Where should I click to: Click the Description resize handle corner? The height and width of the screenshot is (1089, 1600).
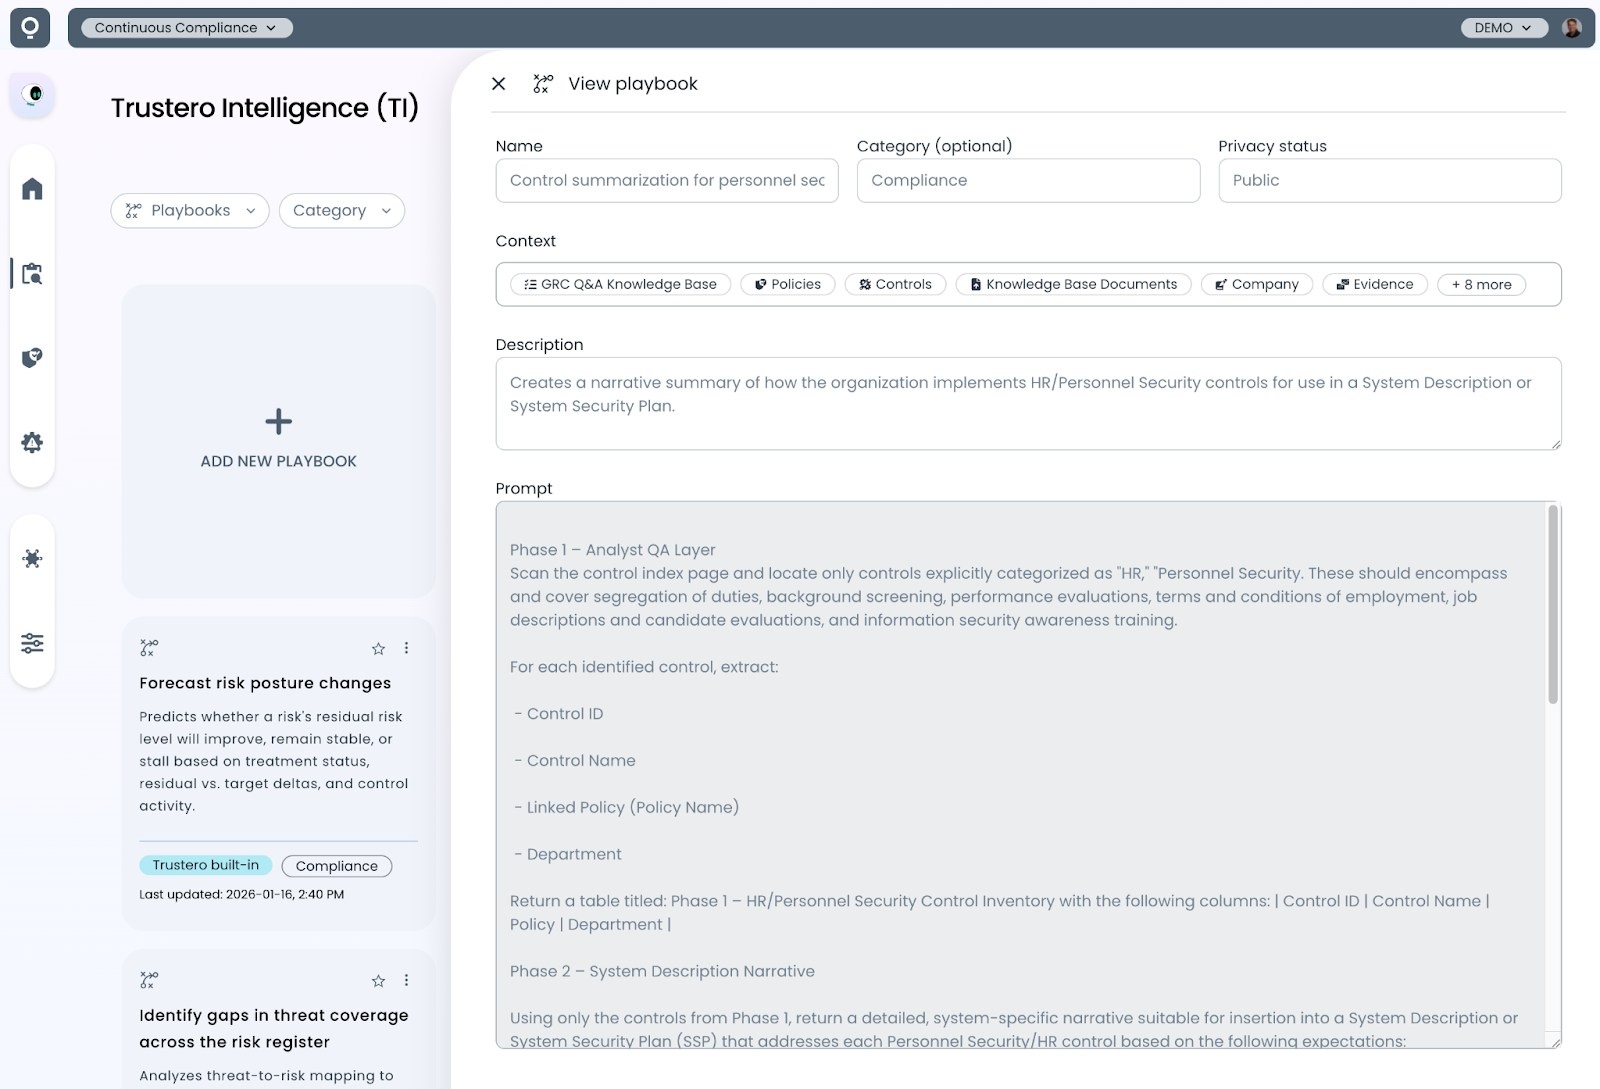coord(1555,444)
